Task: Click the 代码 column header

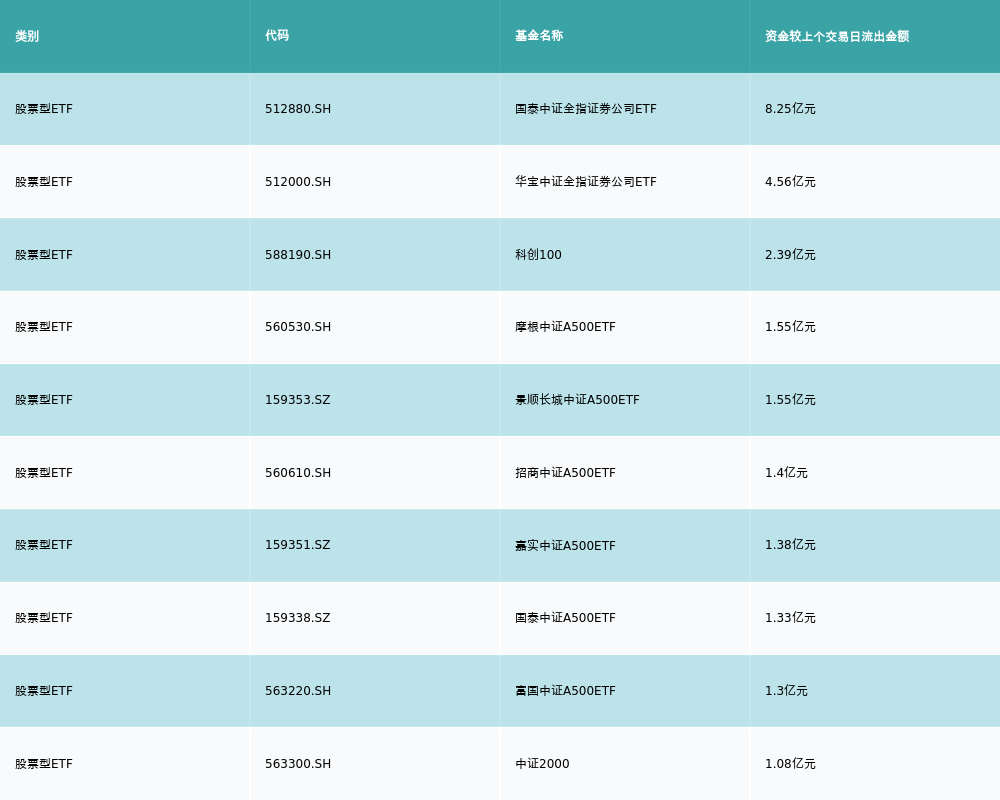Action: click(x=277, y=36)
